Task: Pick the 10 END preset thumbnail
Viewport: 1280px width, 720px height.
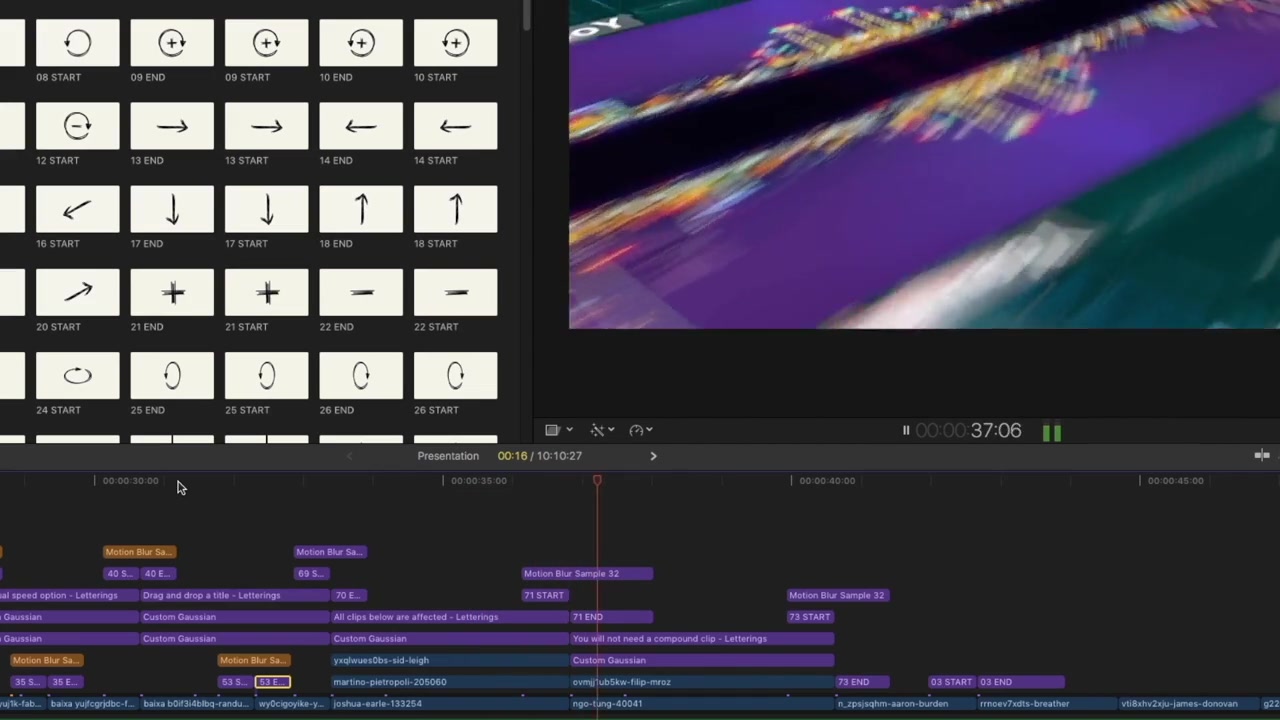Action: pyautogui.click(x=361, y=43)
